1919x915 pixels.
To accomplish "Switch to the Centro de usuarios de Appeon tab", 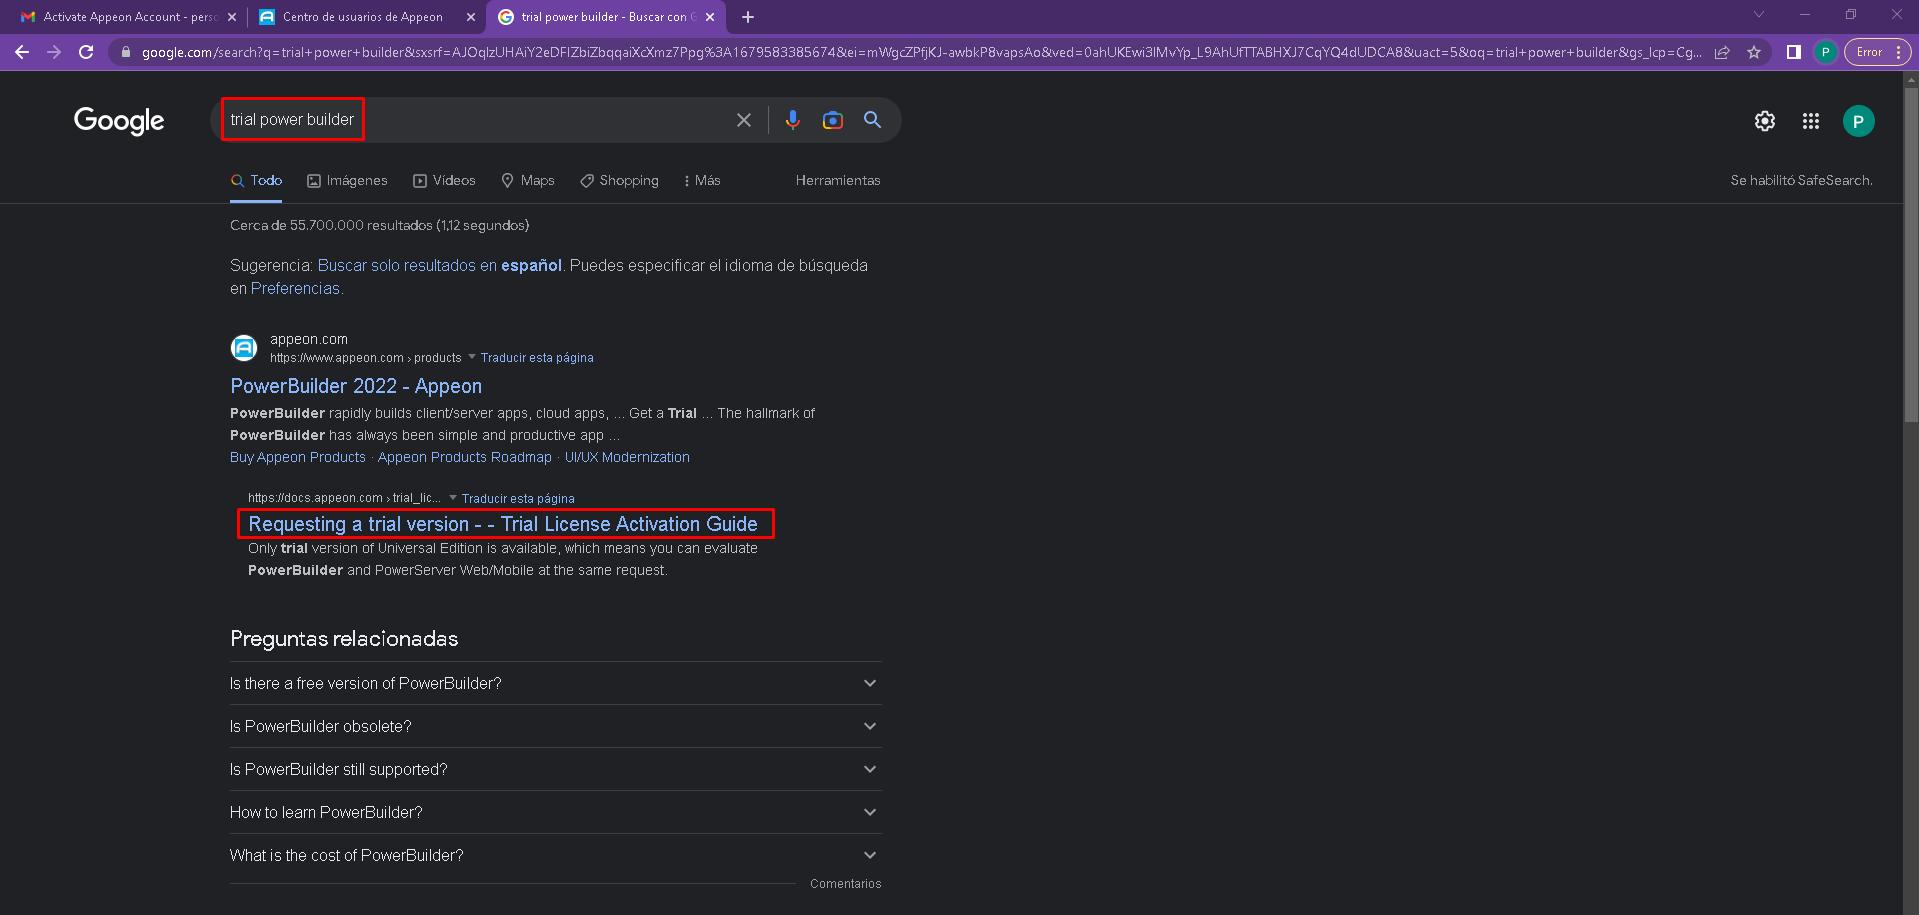I will pos(362,17).
